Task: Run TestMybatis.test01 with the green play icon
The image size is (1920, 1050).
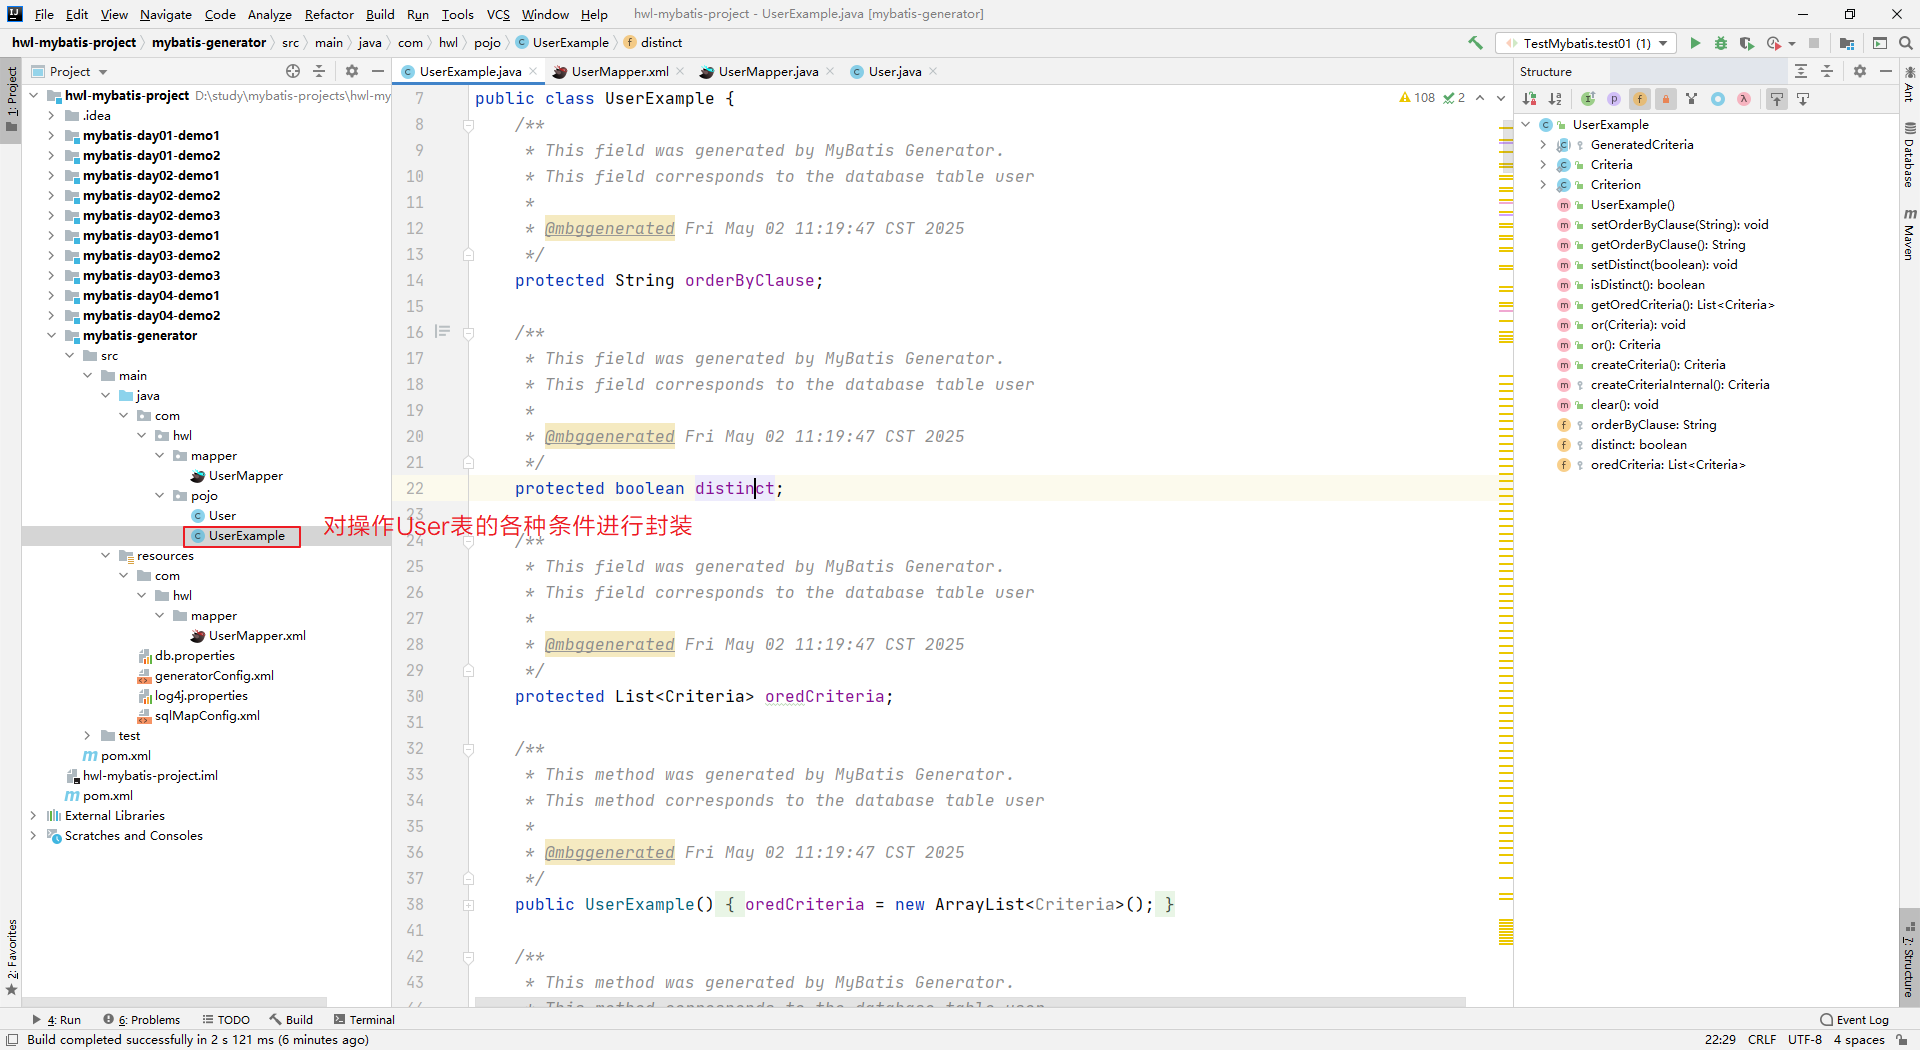Action: tap(1695, 43)
